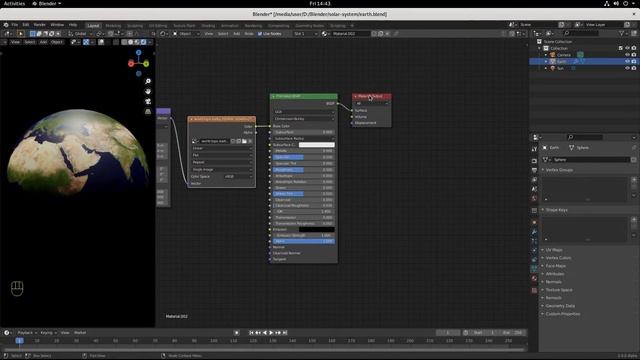The image size is (640, 360).
Task: Toggle viewport visibility eye for Sun
Action: [627, 68]
